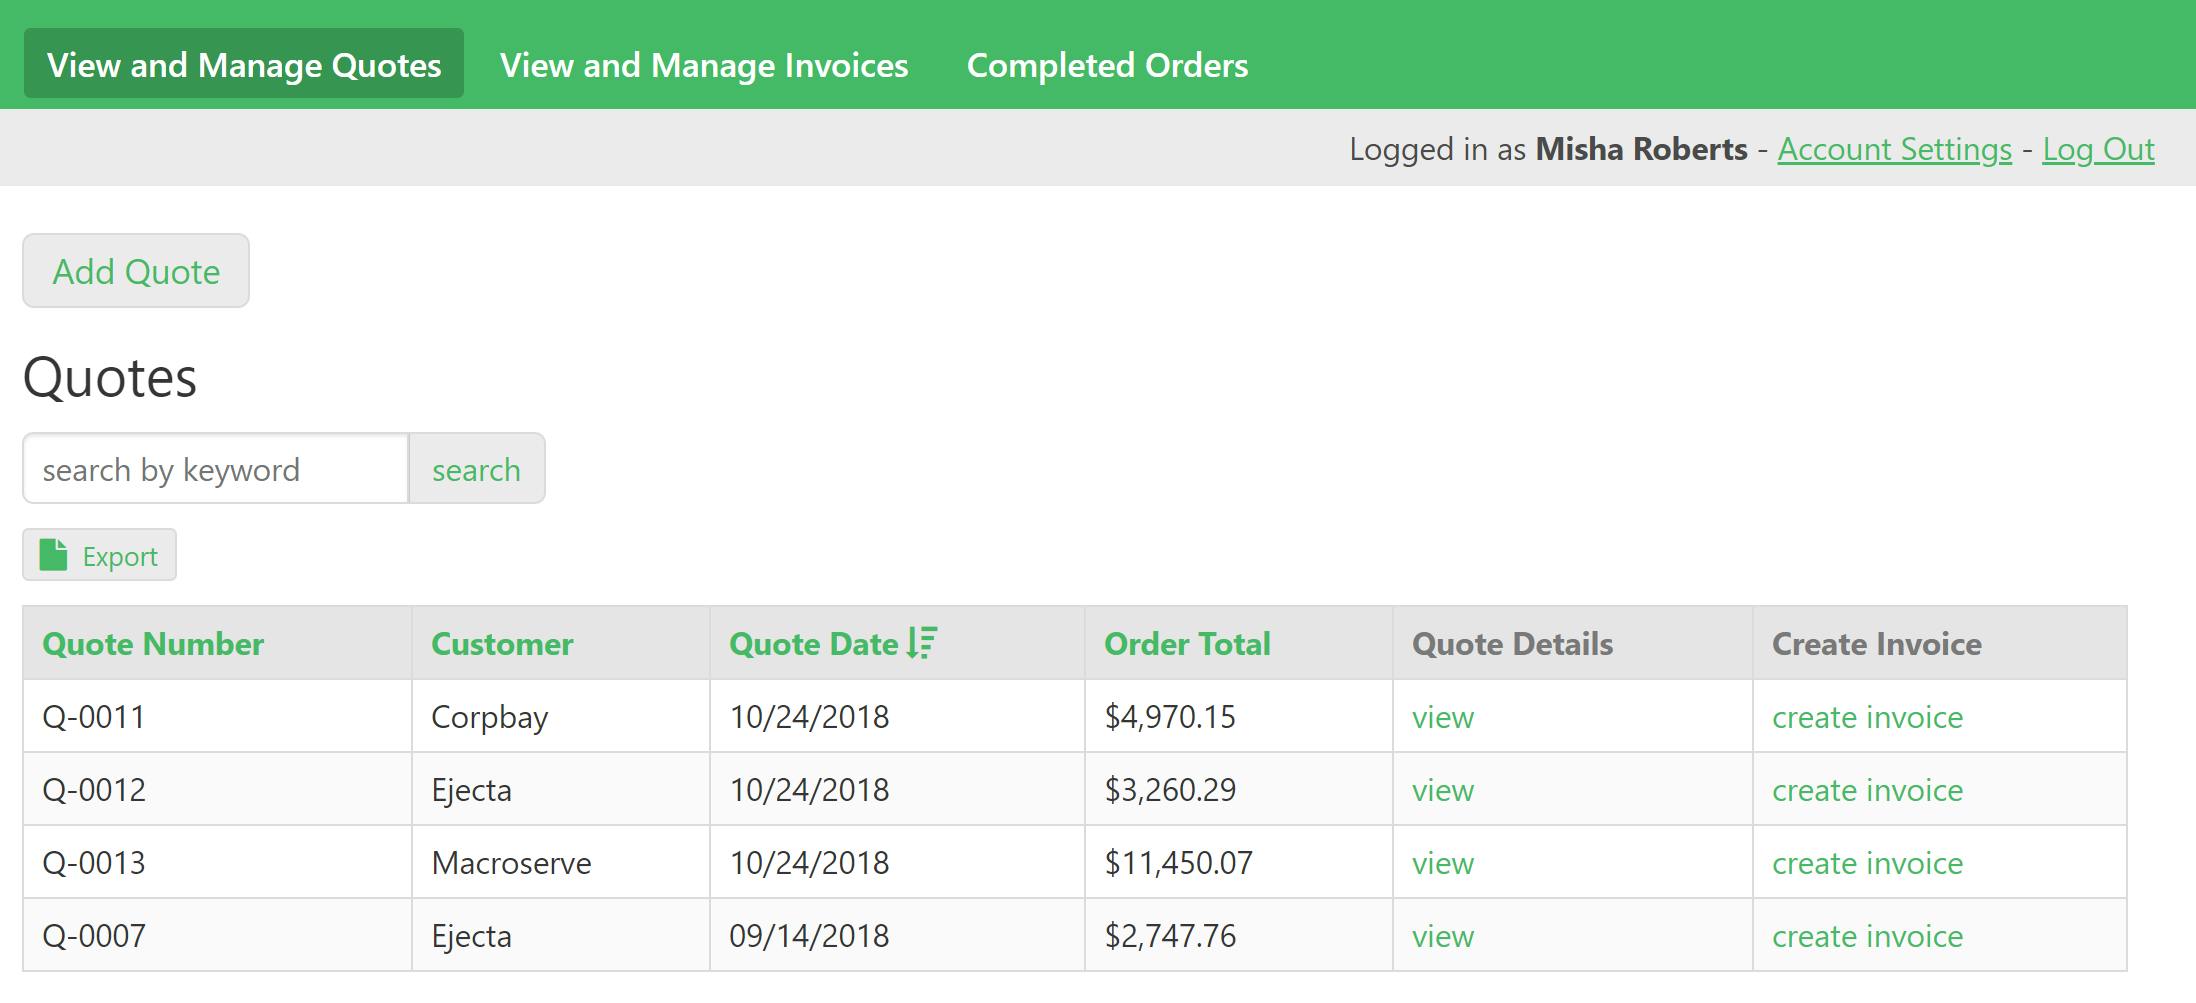The width and height of the screenshot is (2196, 1003).
Task: Click the 10/24/2018 date in Q-0012 row
Action: (809, 790)
